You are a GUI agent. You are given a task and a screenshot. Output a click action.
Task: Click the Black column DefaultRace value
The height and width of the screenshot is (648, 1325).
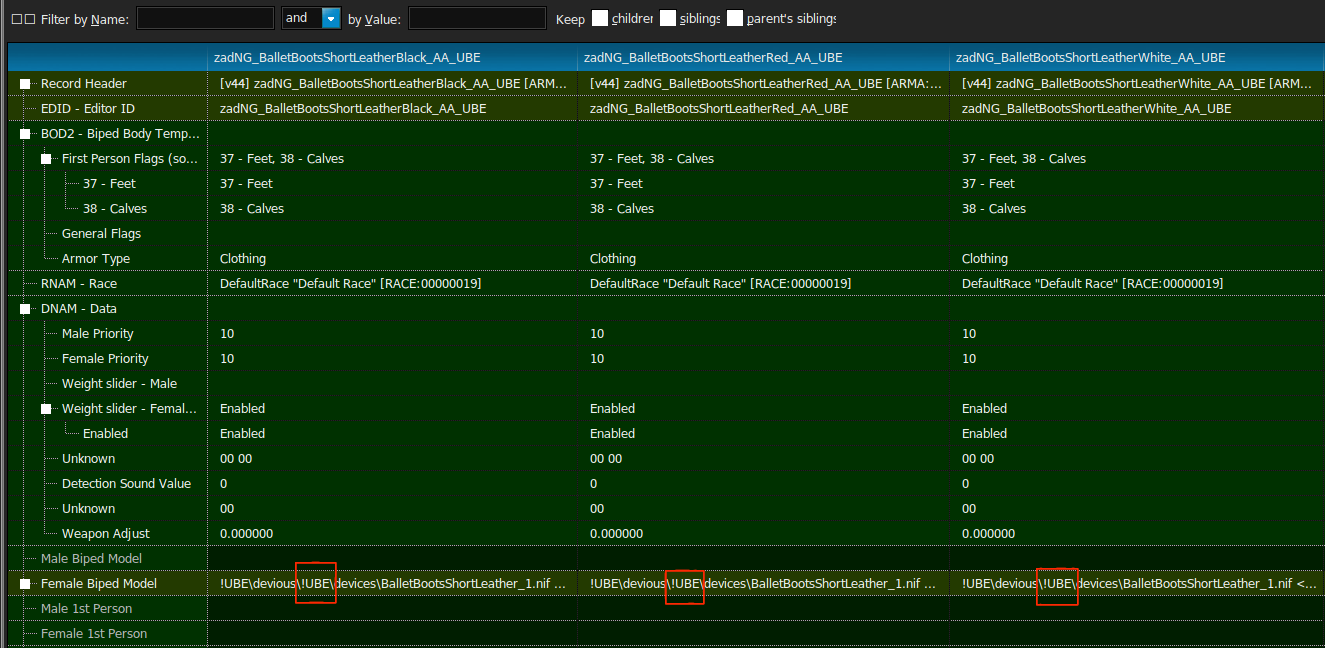coord(350,284)
